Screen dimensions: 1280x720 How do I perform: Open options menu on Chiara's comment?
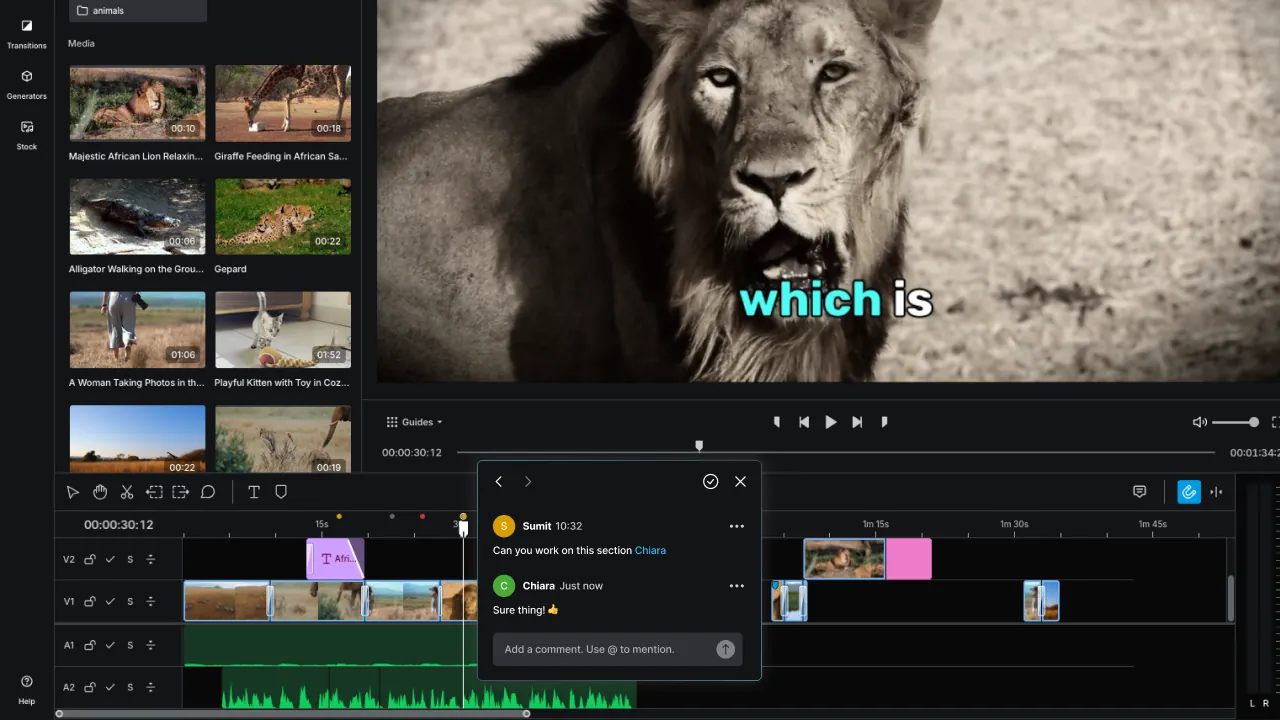coord(737,586)
